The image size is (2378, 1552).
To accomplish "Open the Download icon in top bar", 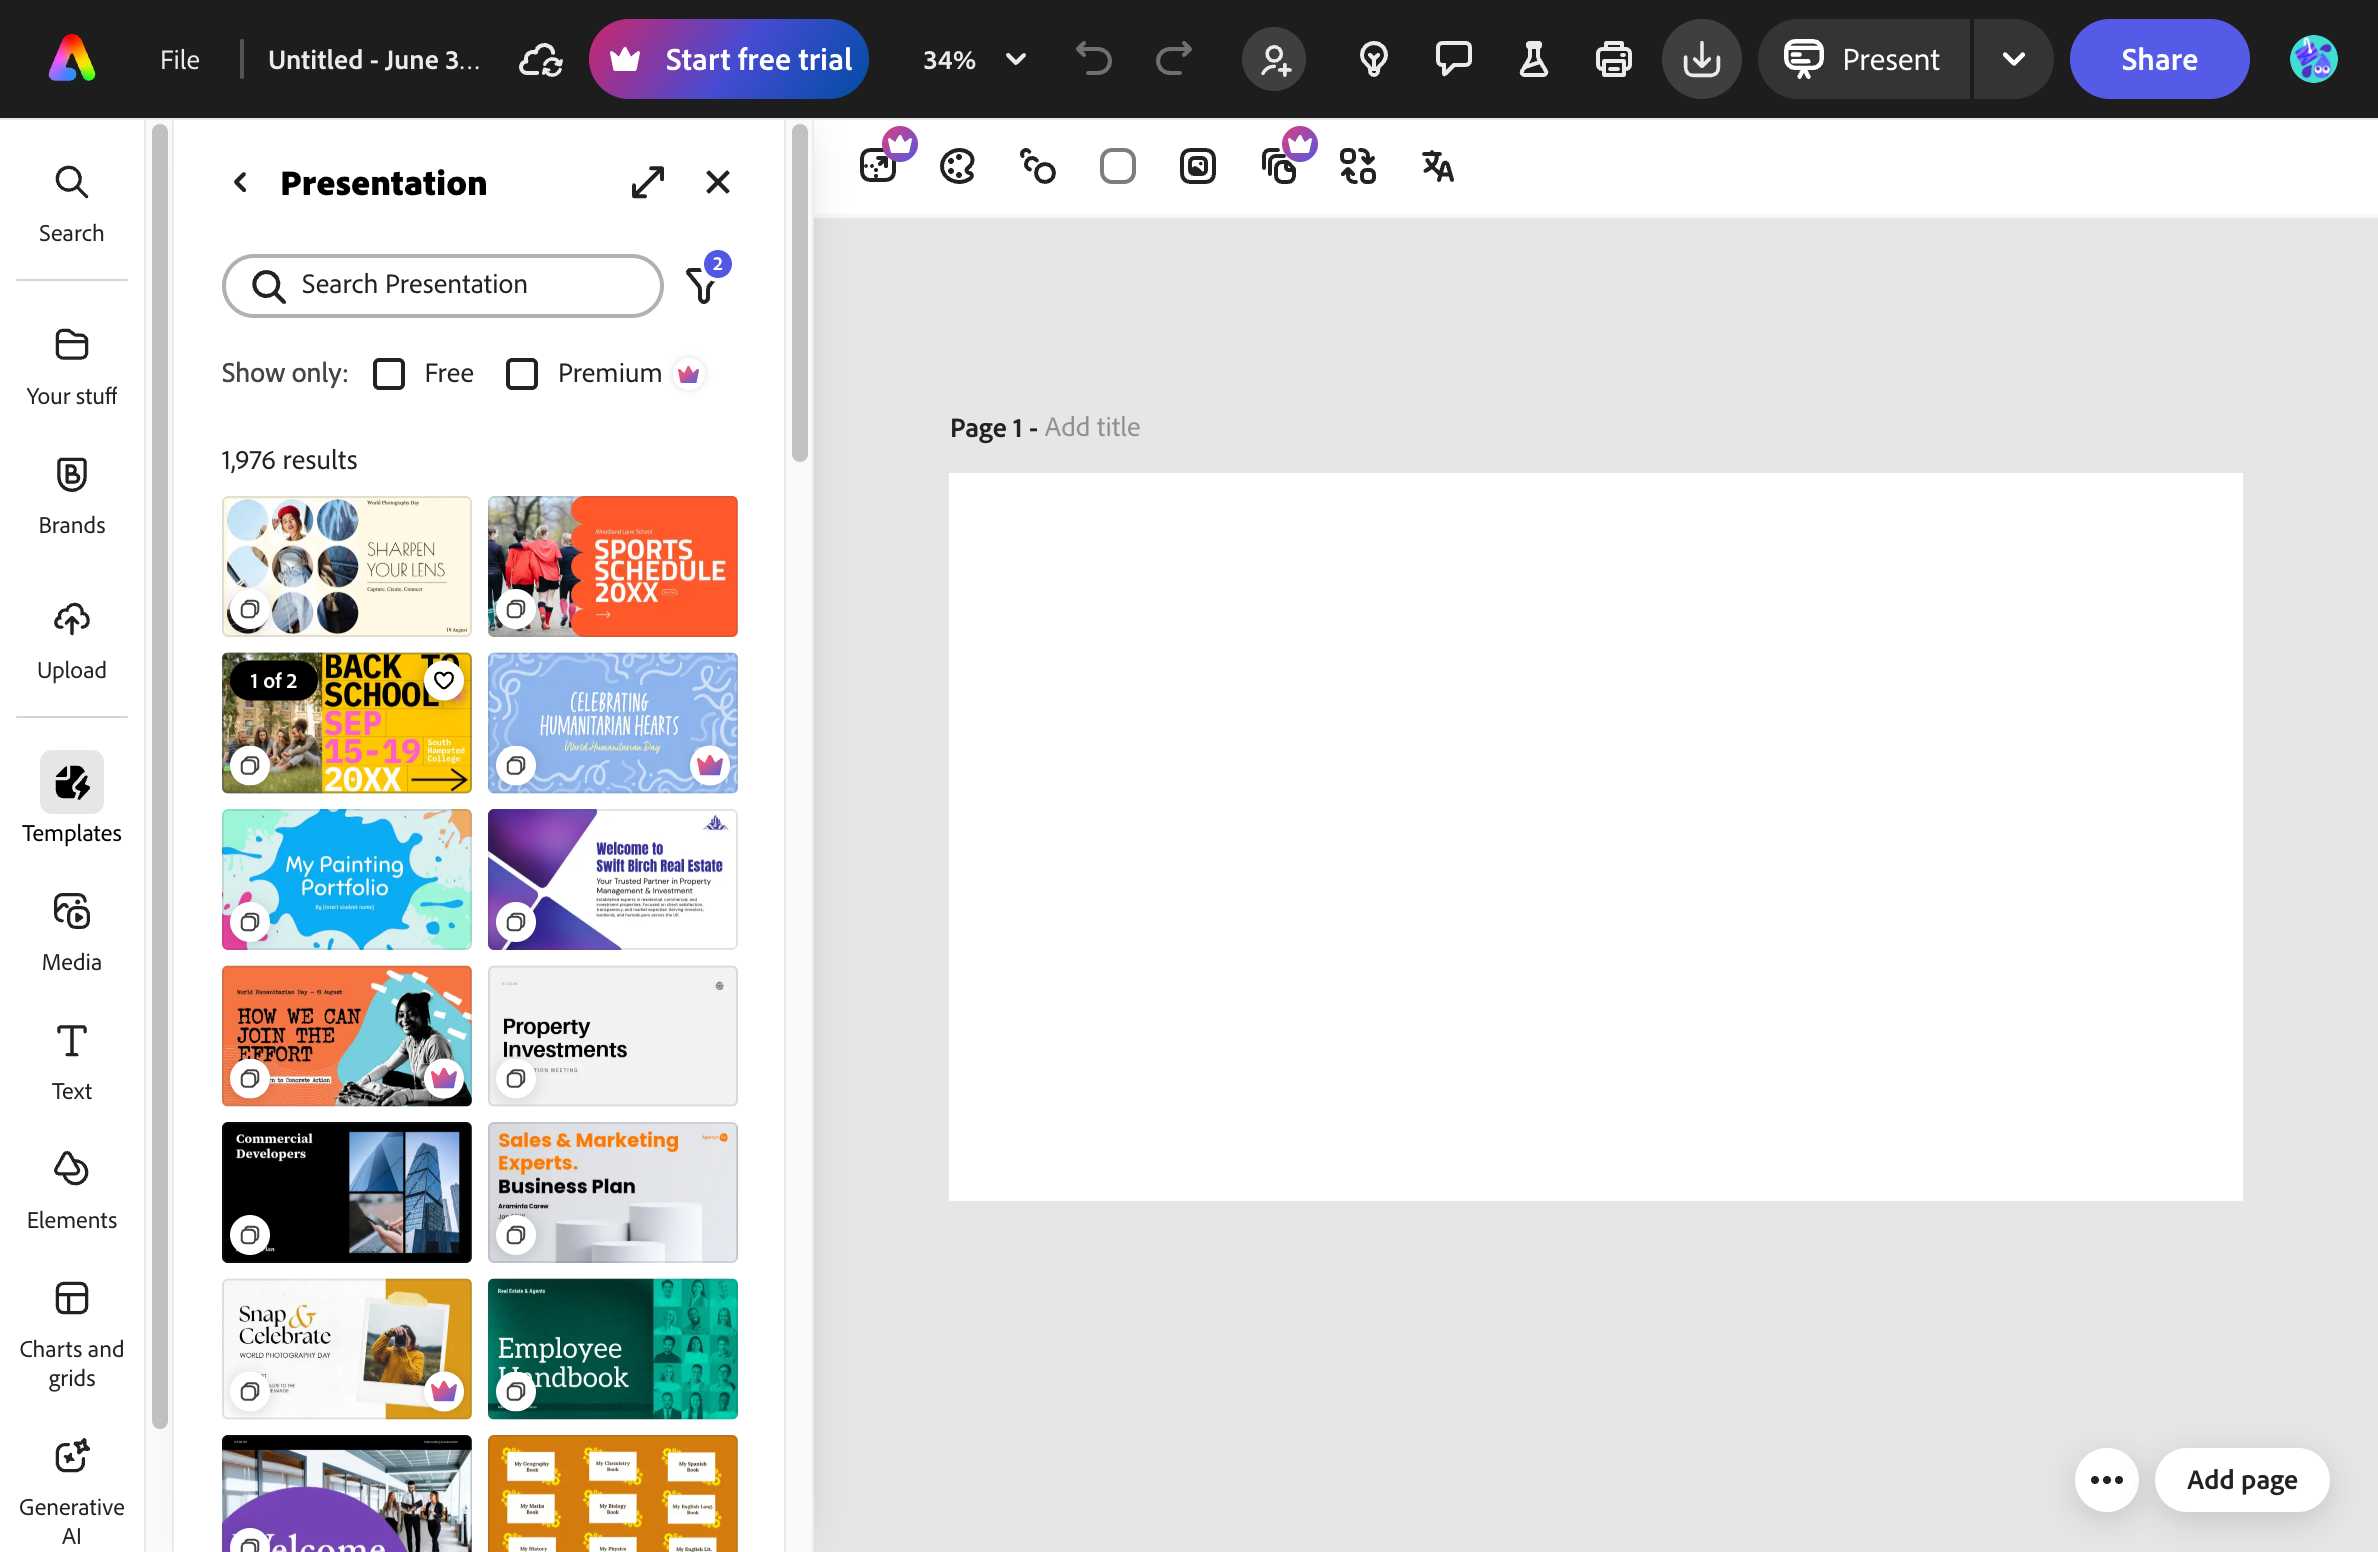I will (1701, 60).
